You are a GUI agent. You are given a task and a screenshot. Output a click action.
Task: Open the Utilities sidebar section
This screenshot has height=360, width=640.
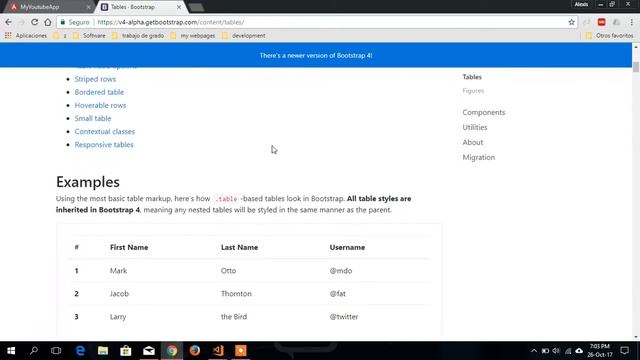tap(475, 127)
